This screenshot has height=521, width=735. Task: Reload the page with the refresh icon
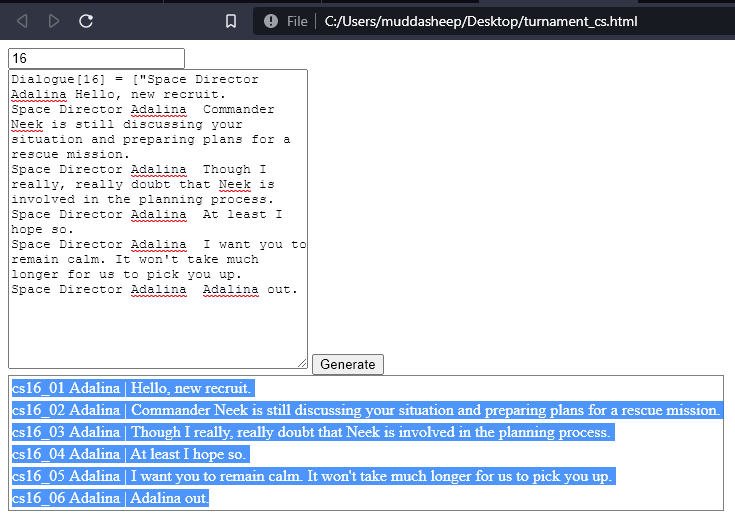pos(86,21)
